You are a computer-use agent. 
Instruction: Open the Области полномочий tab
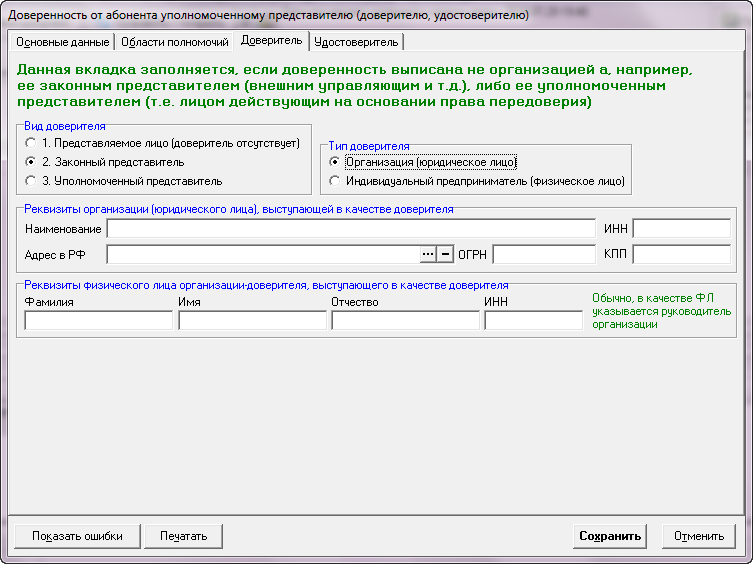point(174,42)
